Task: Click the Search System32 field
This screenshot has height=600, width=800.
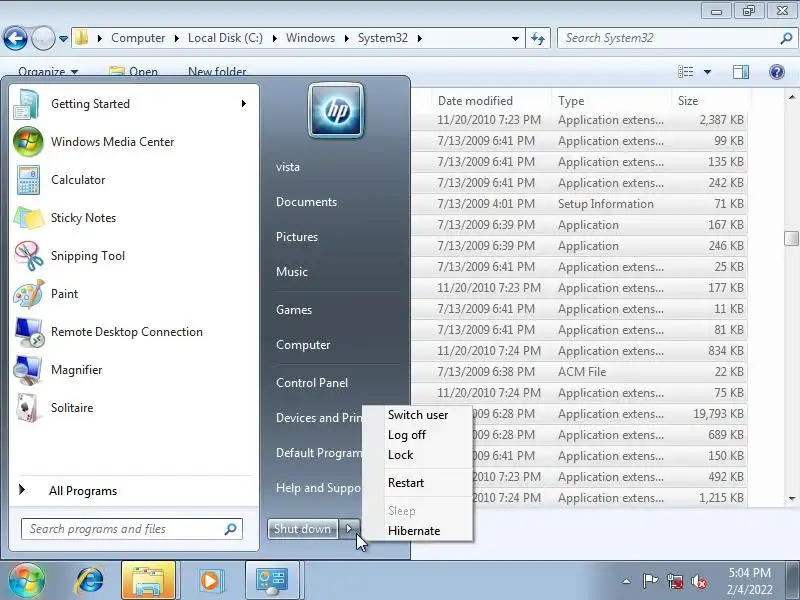Action: (670, 38)
